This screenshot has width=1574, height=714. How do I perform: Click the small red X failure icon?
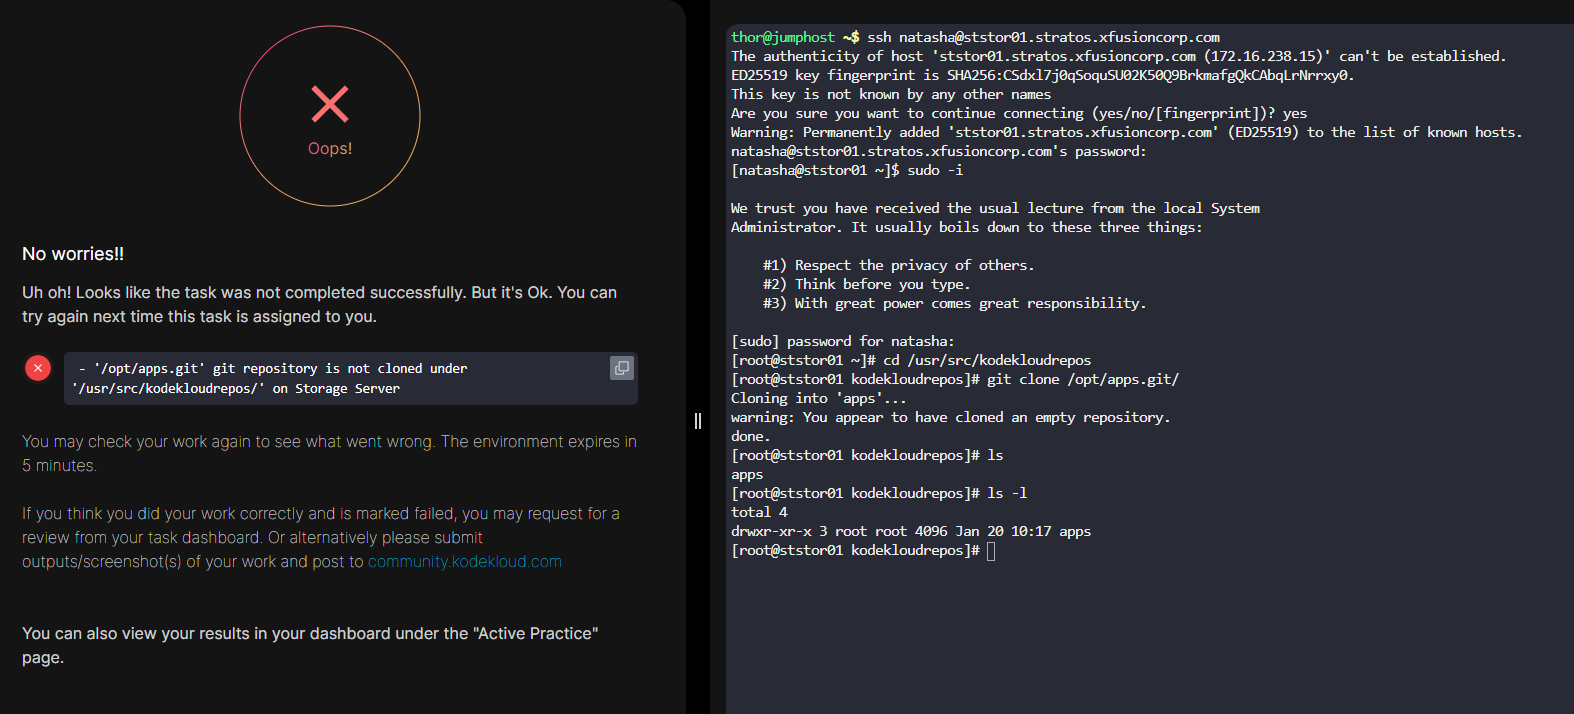38,368
